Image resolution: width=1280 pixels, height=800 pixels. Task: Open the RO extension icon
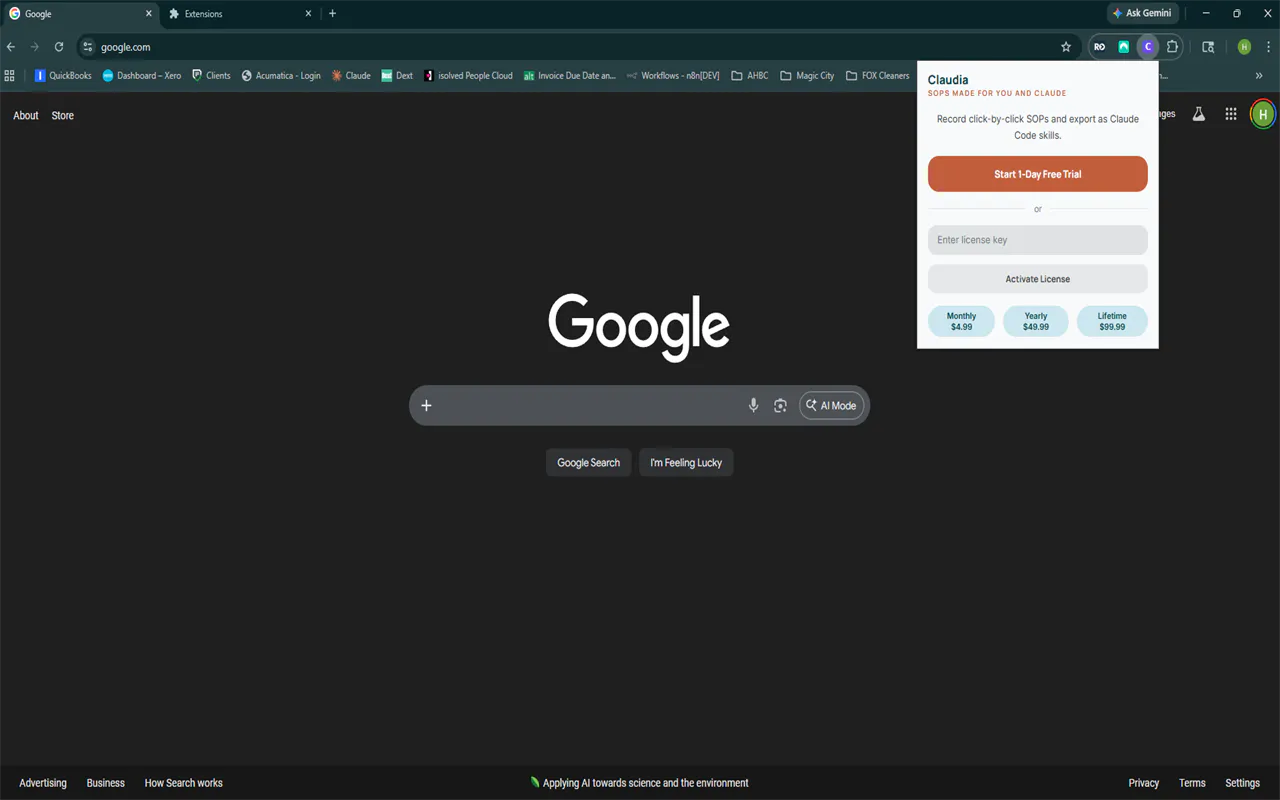pos(1100,47)
